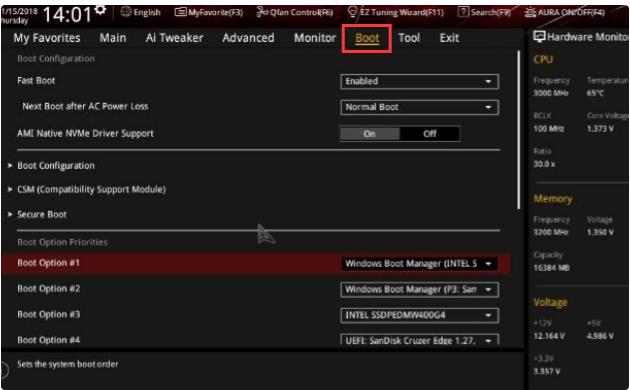Open Next Boot after AC Power Loss dropdown

click(x=419, y=107)
